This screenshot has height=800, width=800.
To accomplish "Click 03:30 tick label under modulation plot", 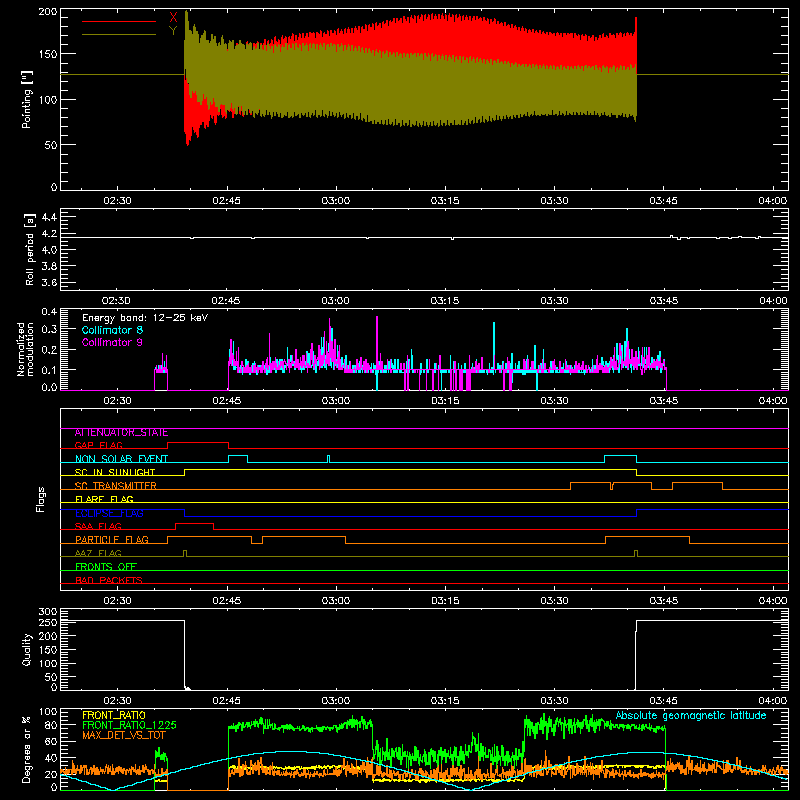I will tap(554, 401).
